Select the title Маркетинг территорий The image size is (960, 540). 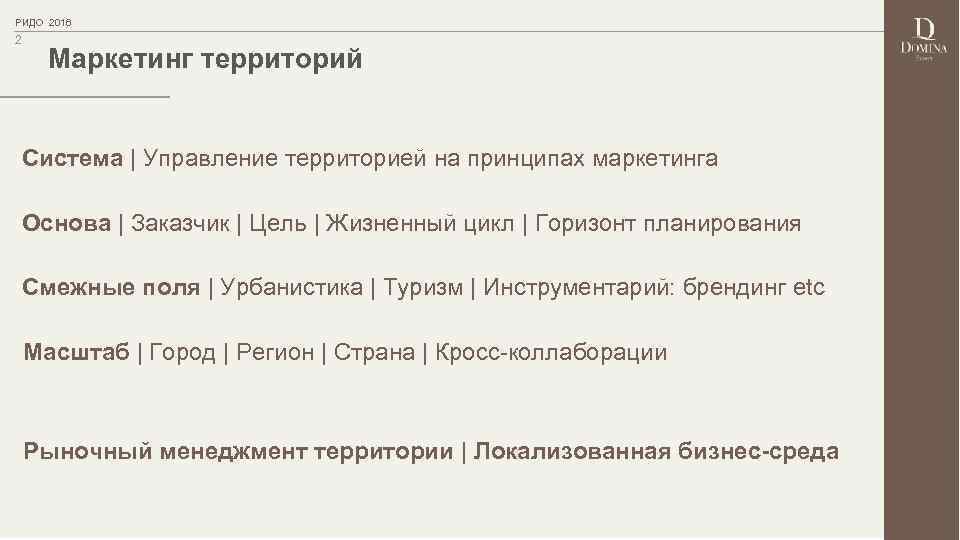(x=205, y=60)
